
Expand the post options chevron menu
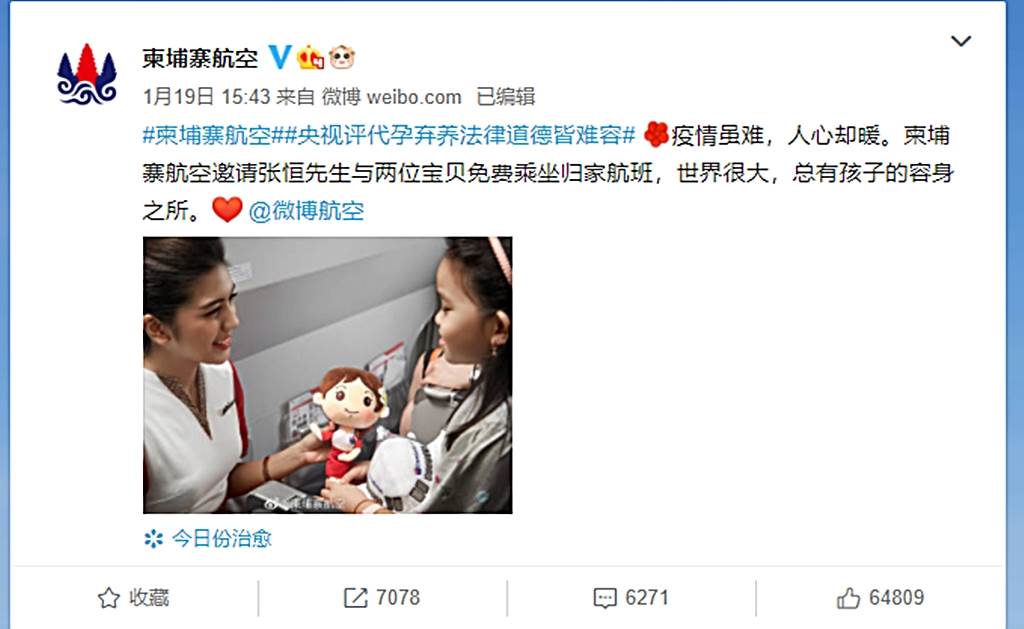coord(961,41)
